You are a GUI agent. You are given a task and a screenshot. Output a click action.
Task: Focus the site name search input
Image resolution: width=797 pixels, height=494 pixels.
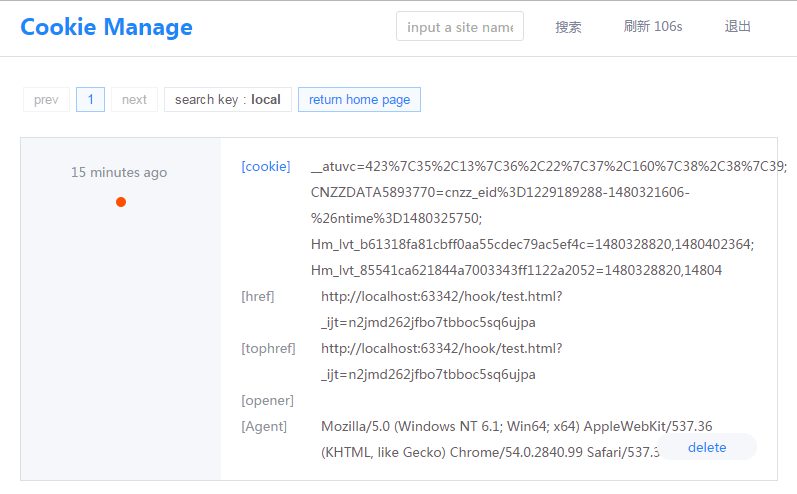459,26
